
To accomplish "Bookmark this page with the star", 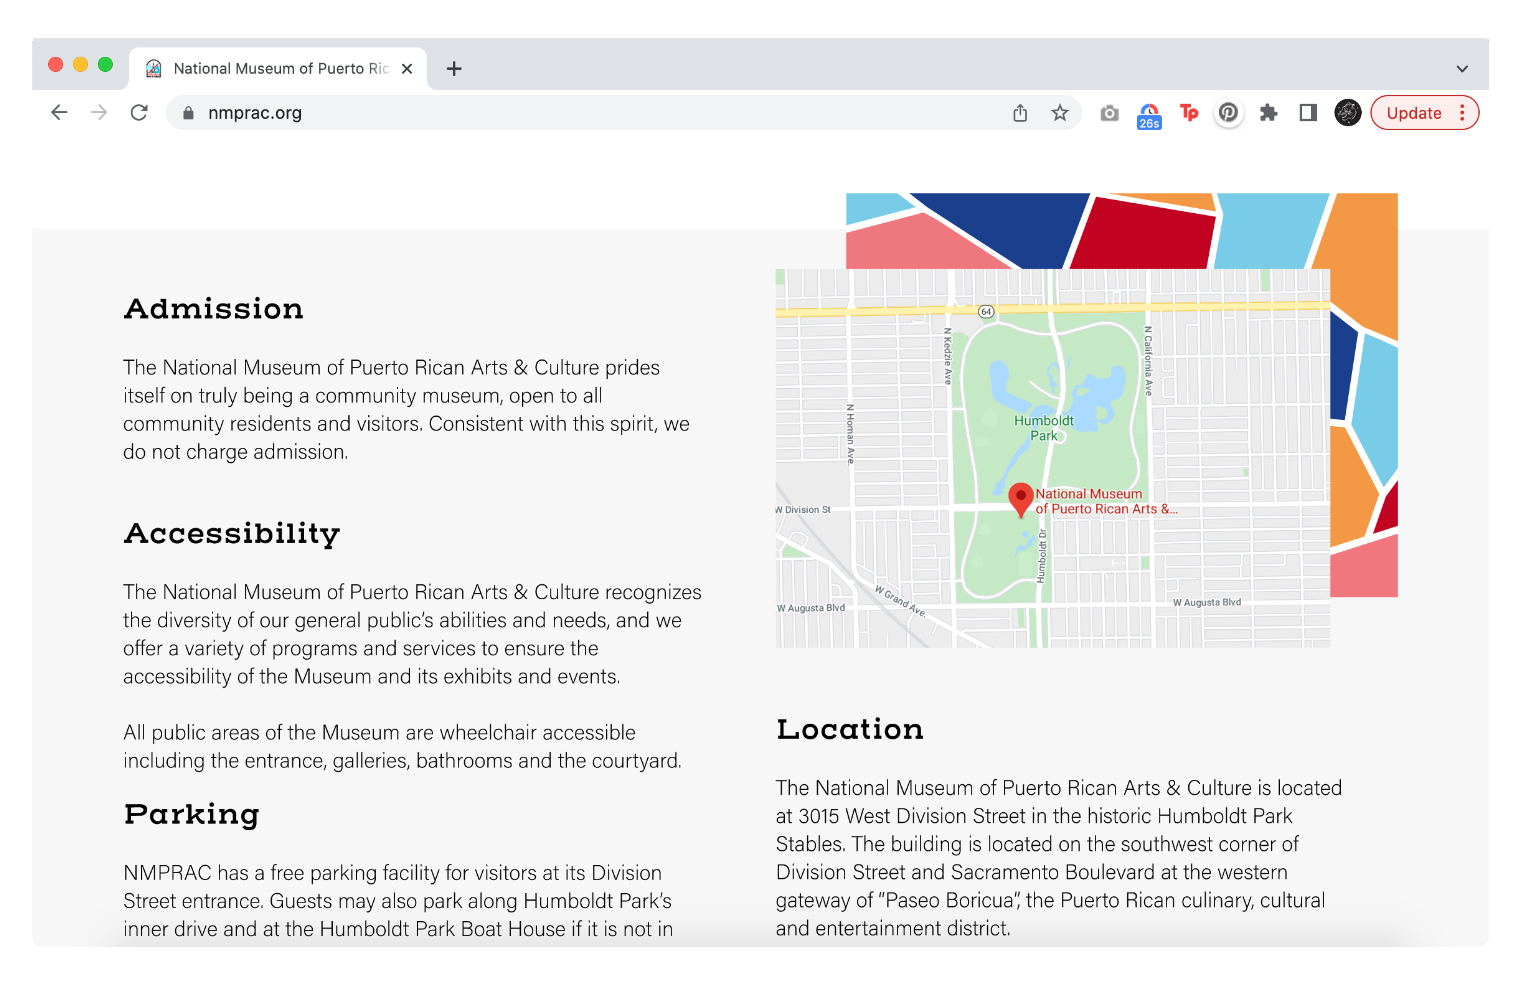I will tap(1060, 113).
